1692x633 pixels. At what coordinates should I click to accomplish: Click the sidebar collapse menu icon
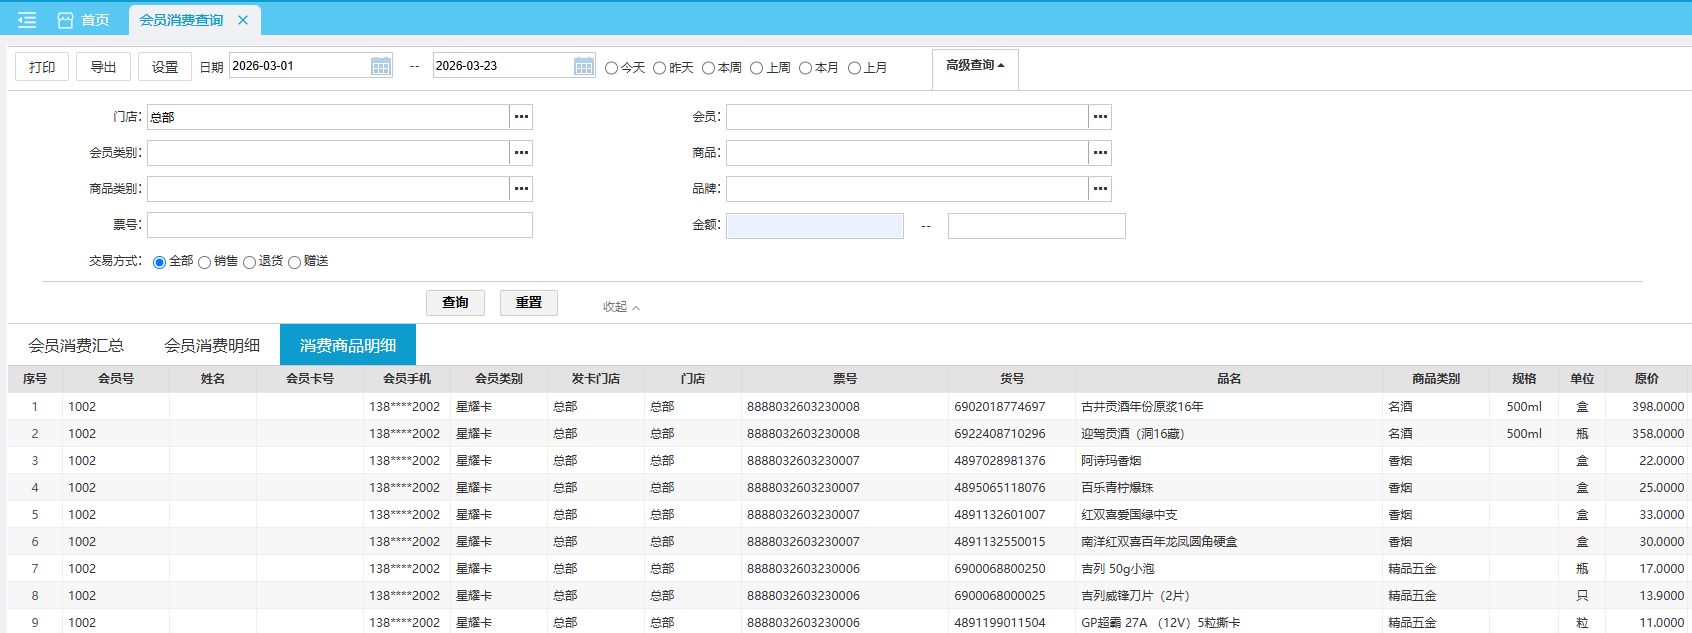[x=27, y=20]
